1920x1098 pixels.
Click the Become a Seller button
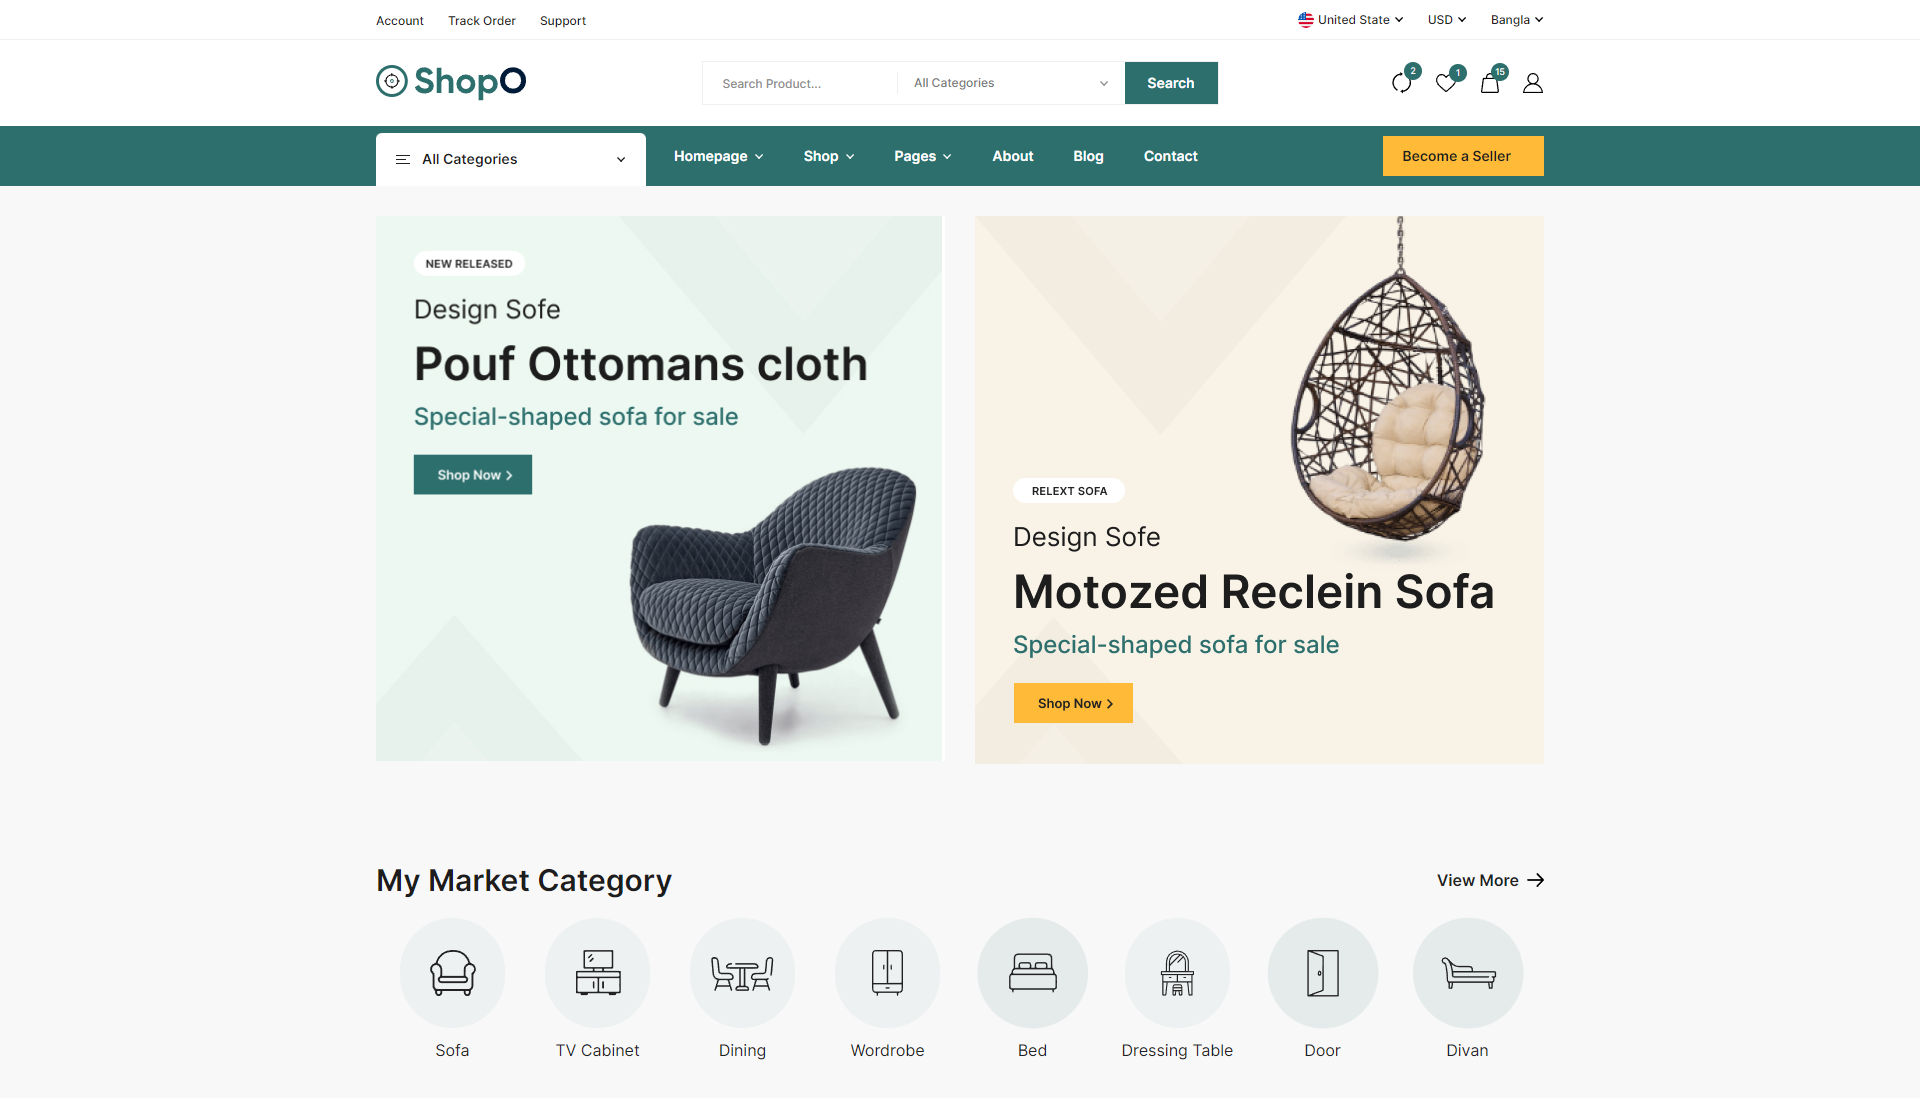[x=1463, y=156]
